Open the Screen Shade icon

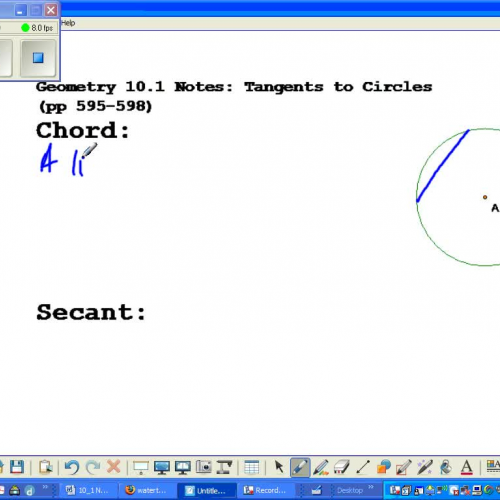point(141,467)
